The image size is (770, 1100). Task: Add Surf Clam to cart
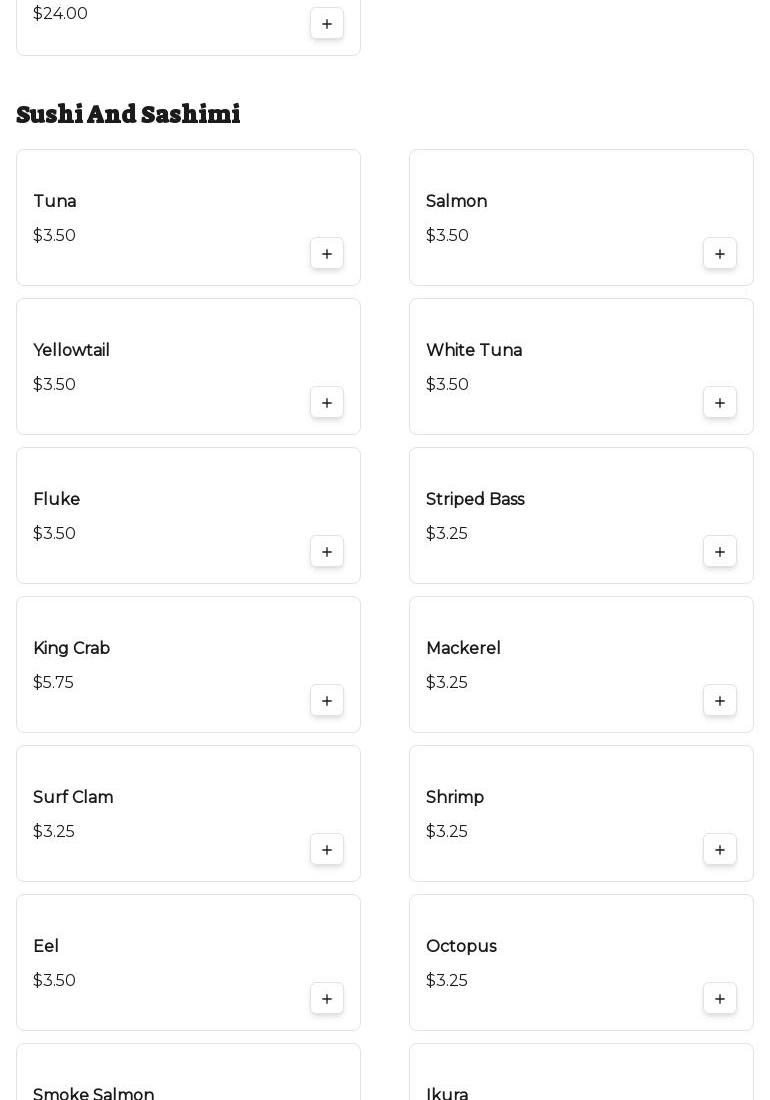tap(327, 850)
